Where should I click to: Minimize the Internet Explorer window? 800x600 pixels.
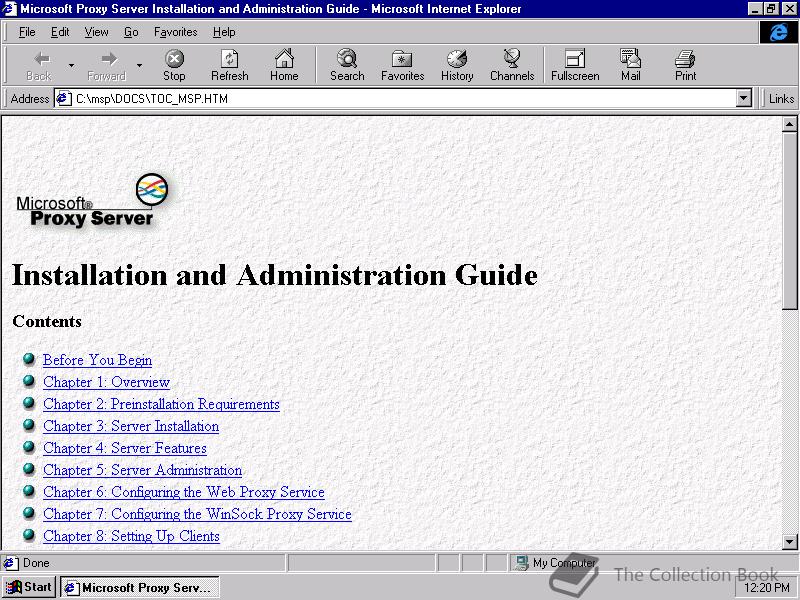click(756, 9)
